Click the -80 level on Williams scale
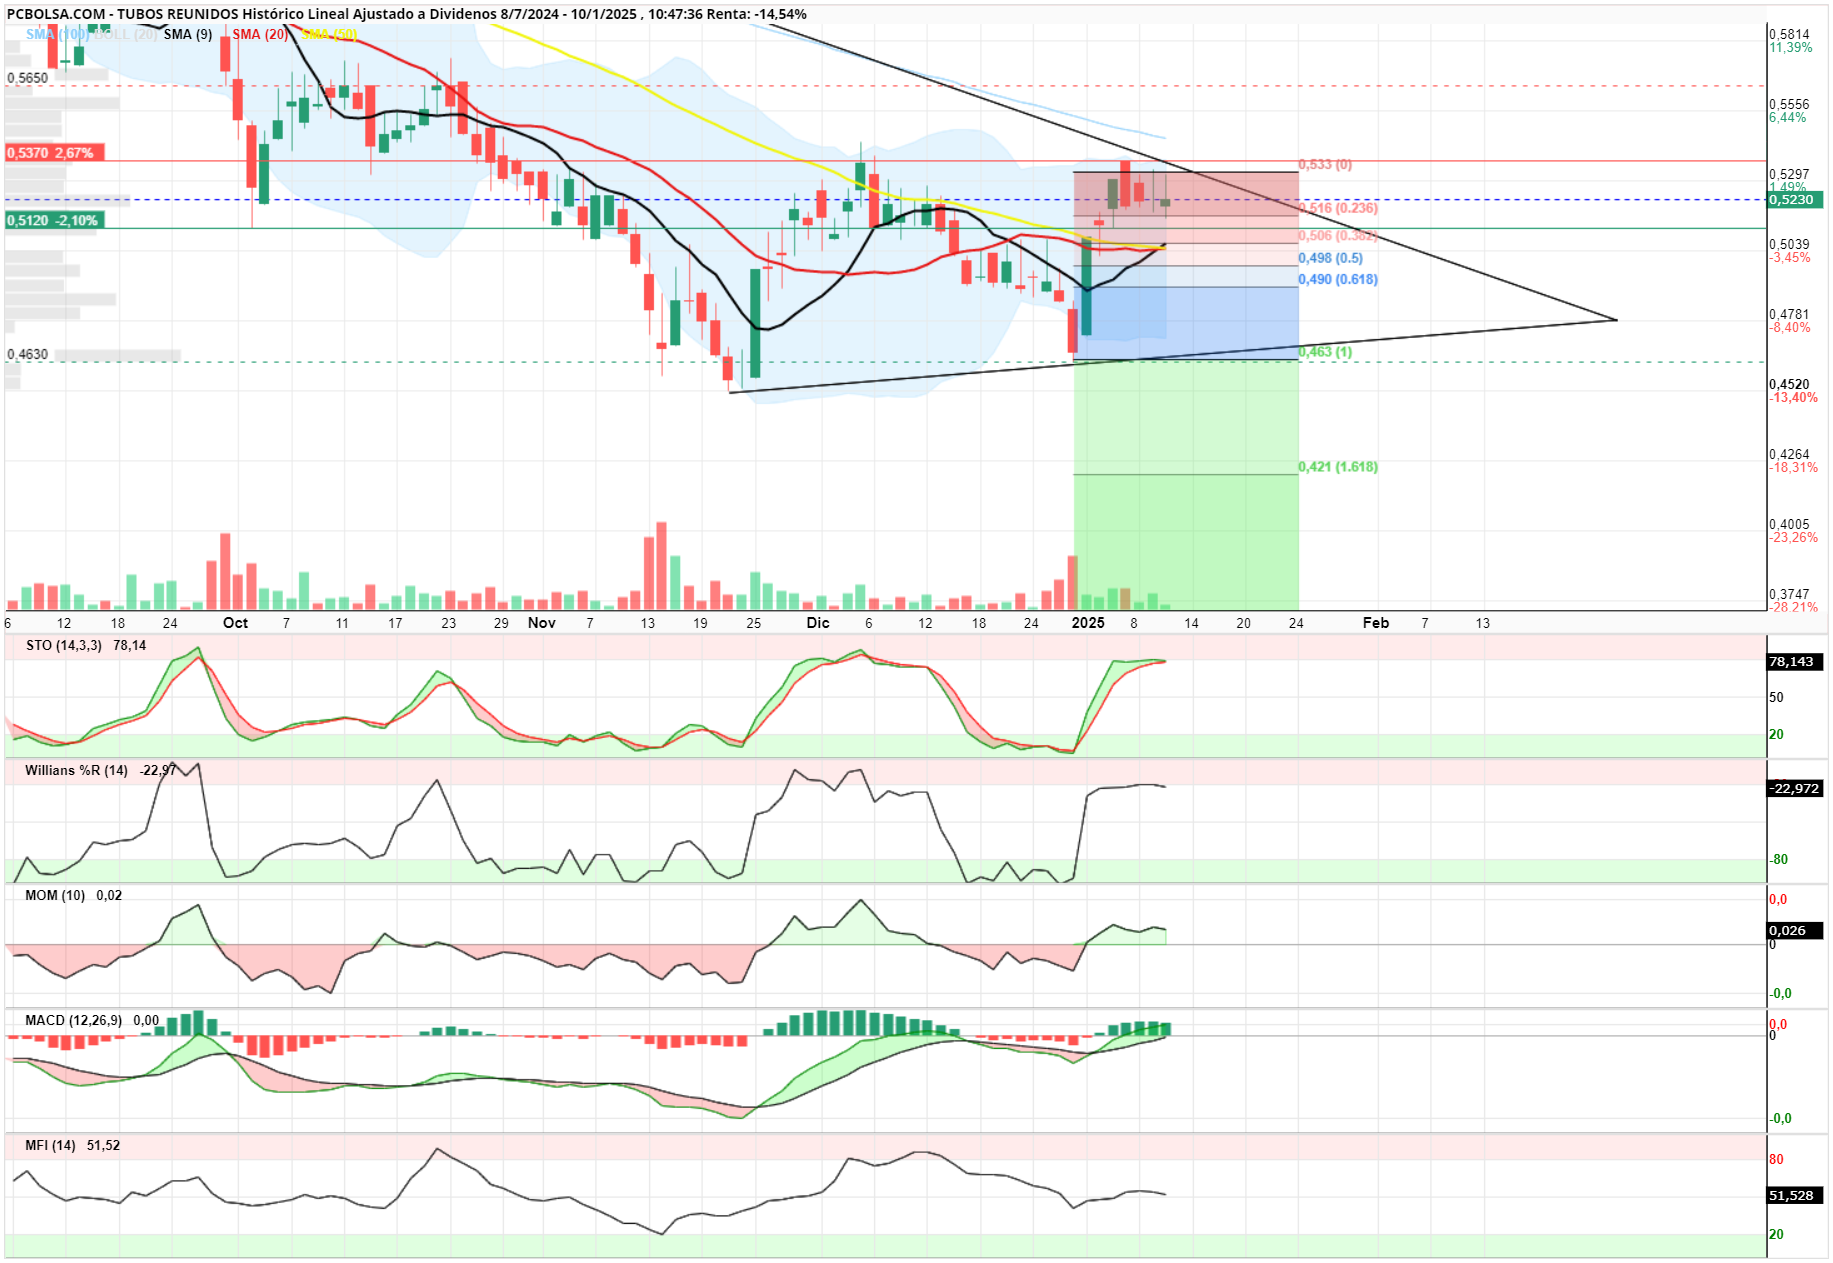The image size is (1833, 1263). 1778,860
